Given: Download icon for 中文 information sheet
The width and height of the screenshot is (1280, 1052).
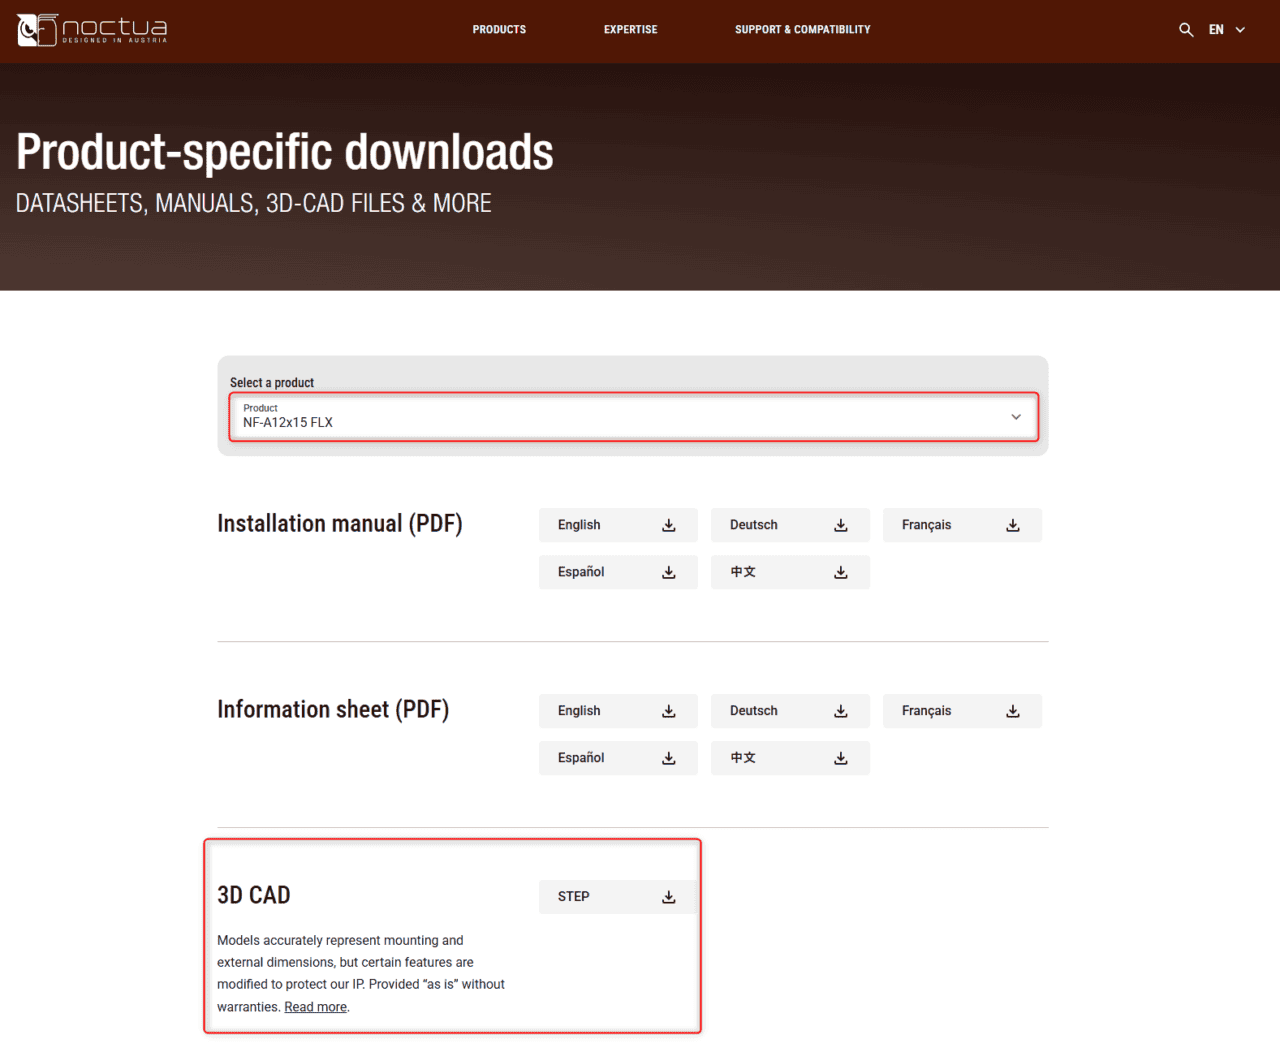Looking at the screenshot, I should (x=841, y=759).
